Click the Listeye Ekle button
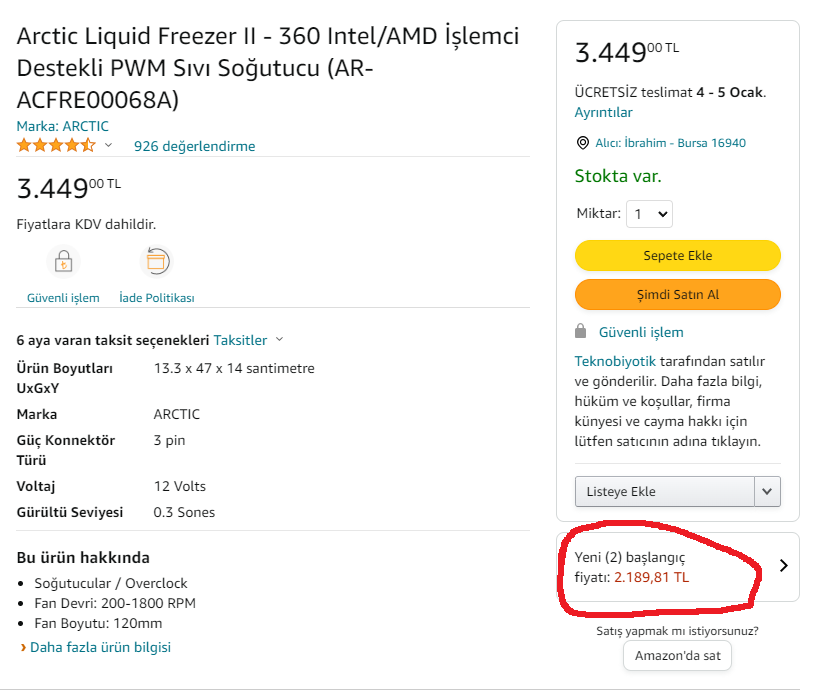815x690 pixels. 664,491
